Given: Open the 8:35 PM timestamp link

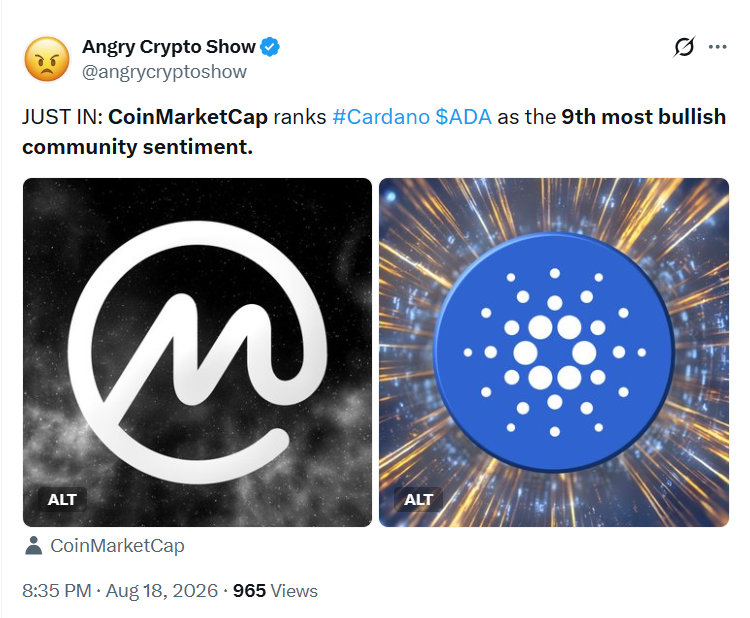Looking at the screenshot, I should (x=56, y=591).
